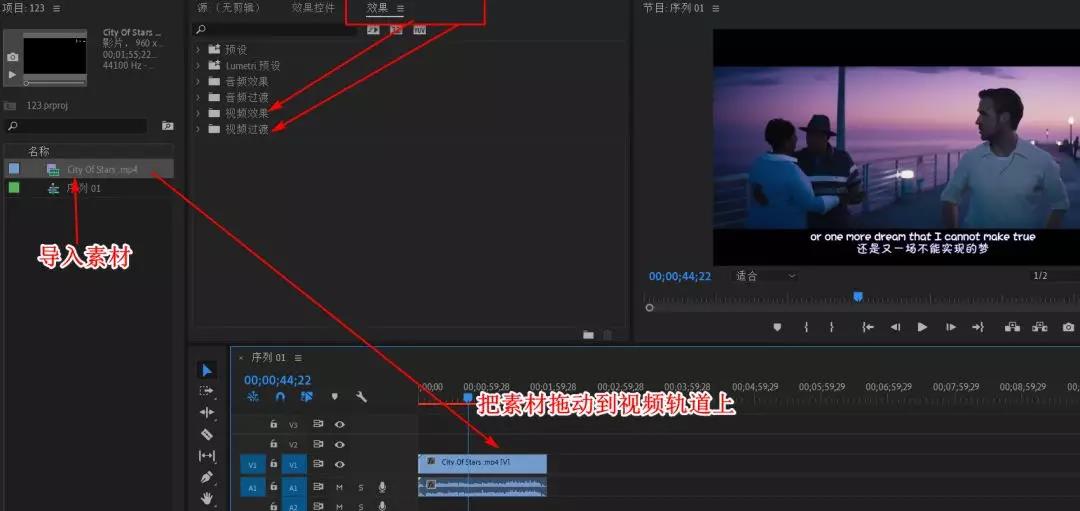This screenshot has width=1080, height=511.
Task: Select the Ripple Edit tool
Action: 207,413
